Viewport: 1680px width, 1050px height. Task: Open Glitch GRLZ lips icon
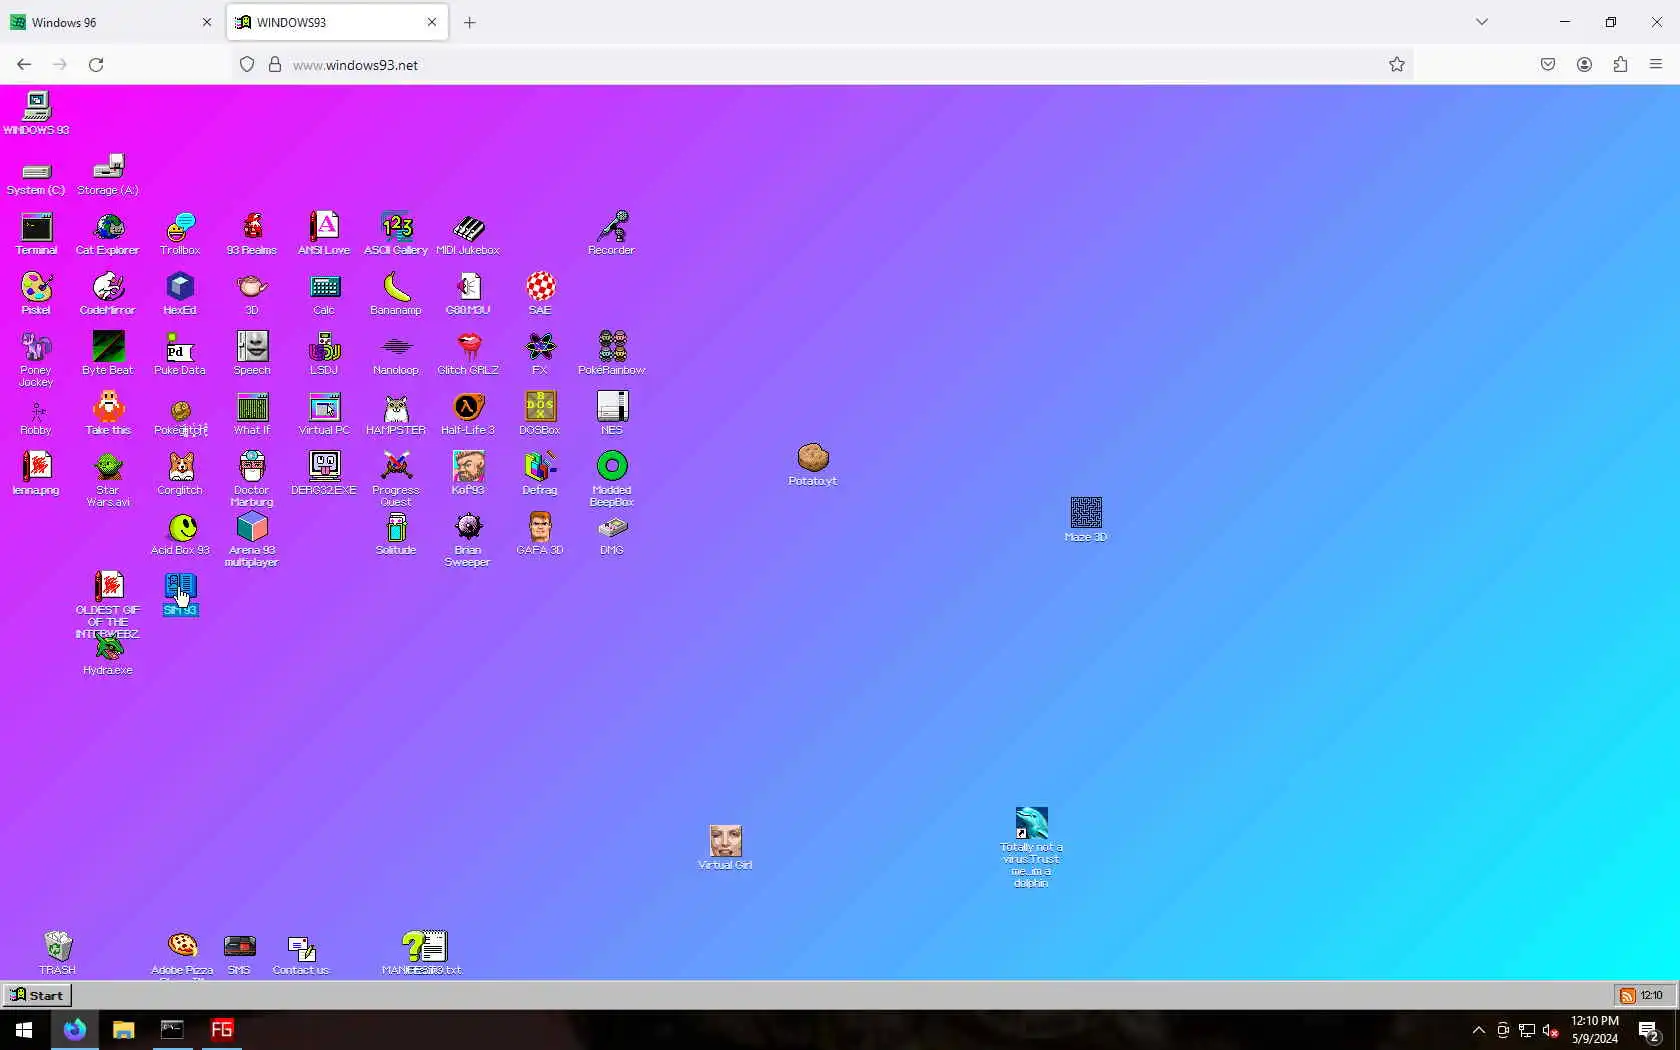468,354
